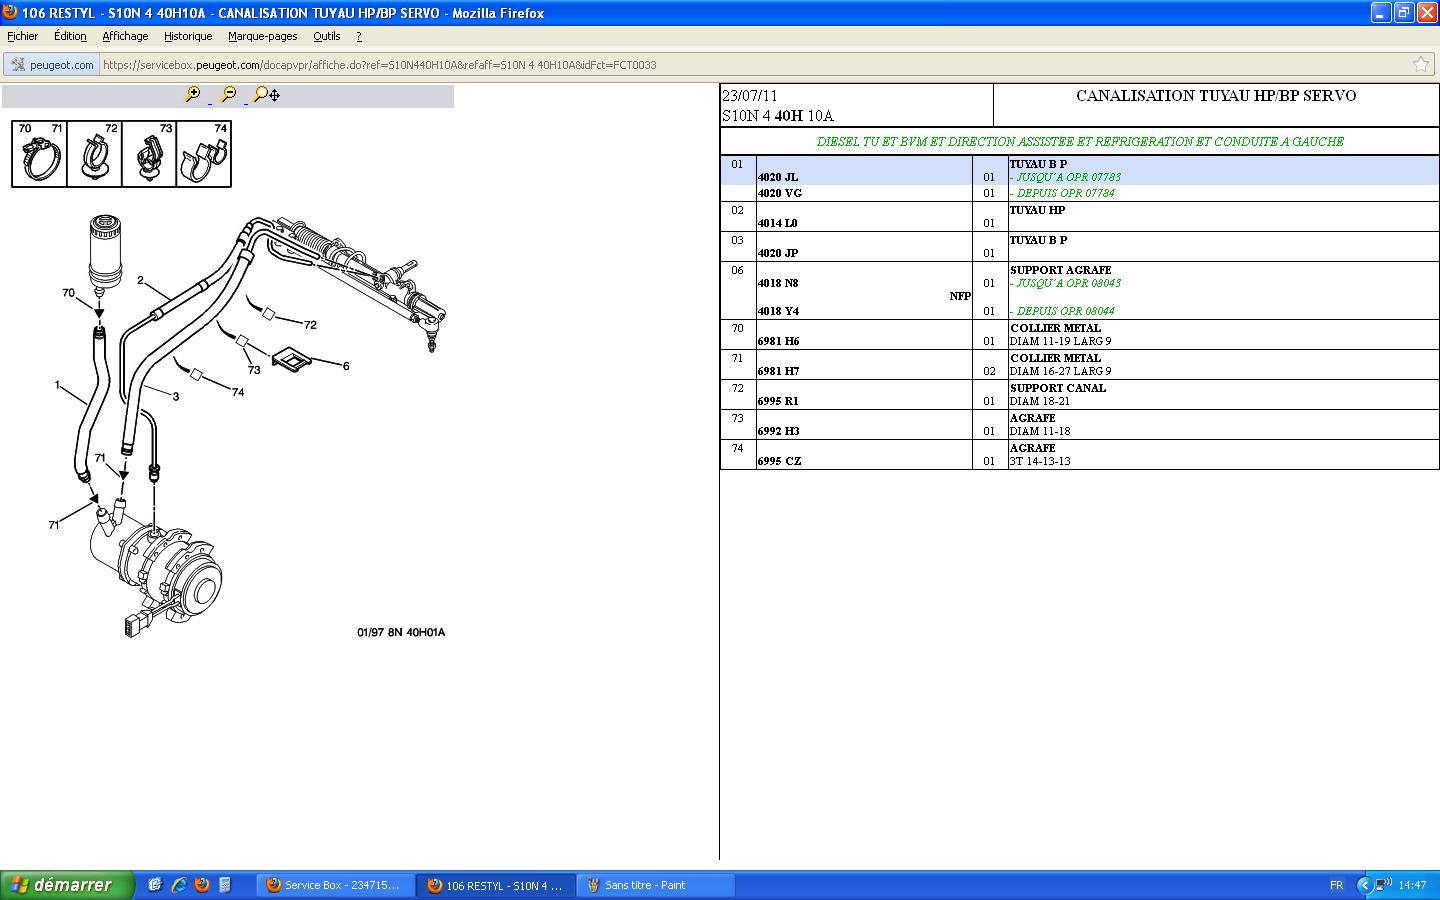The width and height of the screenshot is (1440, 900).
Task: Open the Outils menu
Action: click(x=326, y=36)
